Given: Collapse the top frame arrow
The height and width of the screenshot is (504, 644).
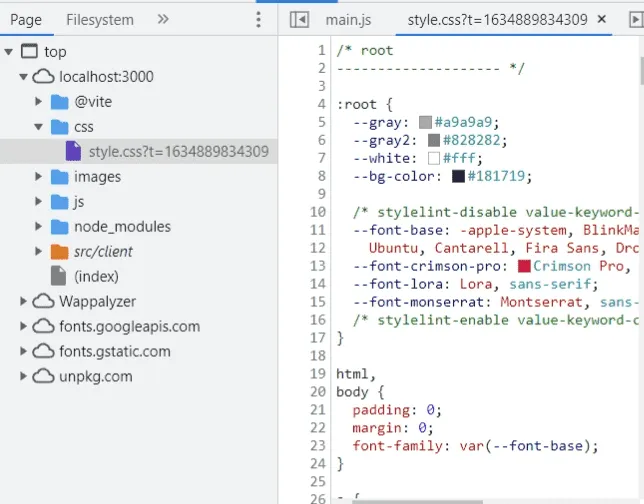Looking at the screenshot, I should click(x=9, y=52).
